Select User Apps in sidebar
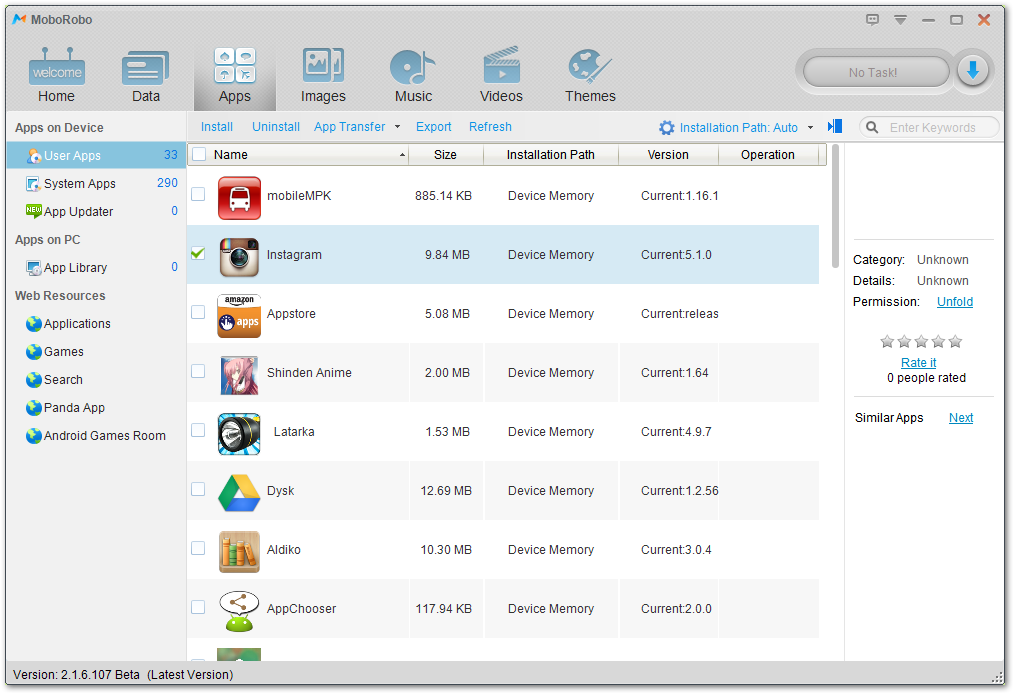Viewport: 1014px width, 694px height. pos(96,155)
